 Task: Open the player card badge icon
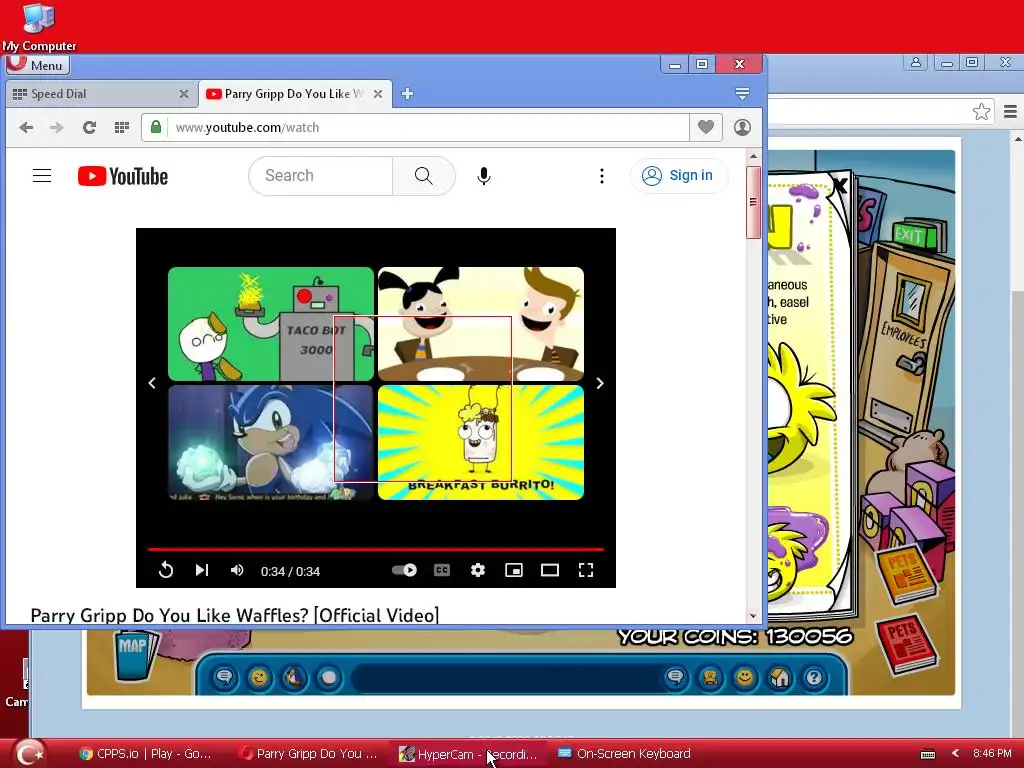pos(710,678)
